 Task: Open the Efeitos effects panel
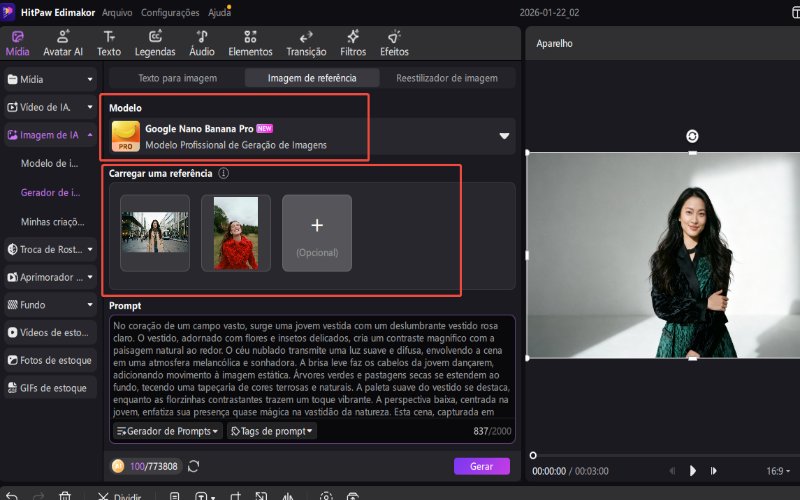(x=394, y=43)
